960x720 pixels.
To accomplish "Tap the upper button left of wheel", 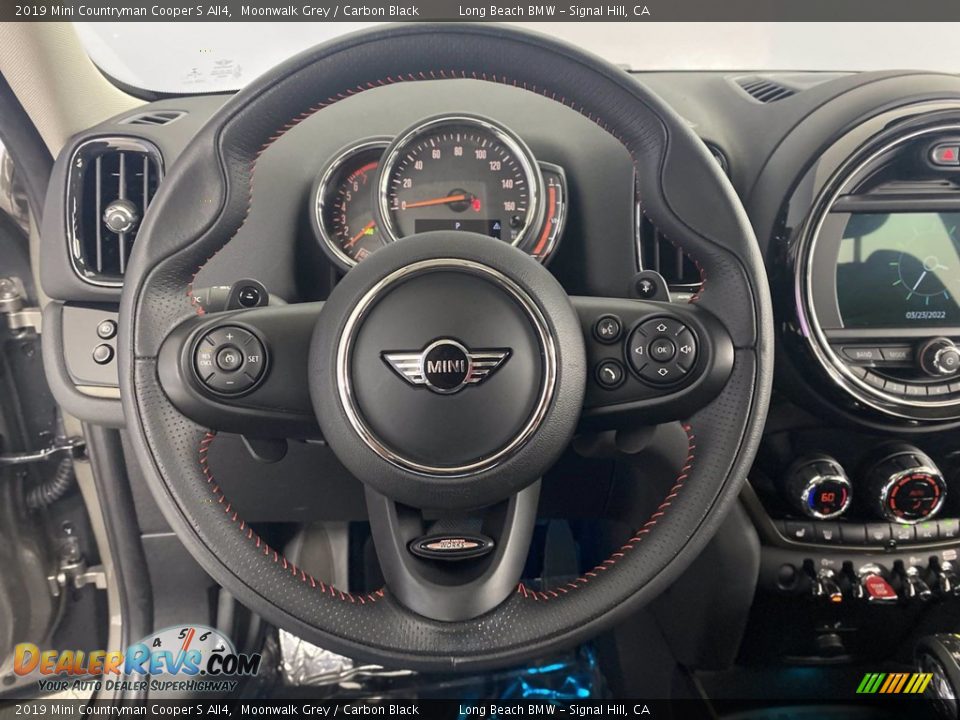I will [106, 329].
